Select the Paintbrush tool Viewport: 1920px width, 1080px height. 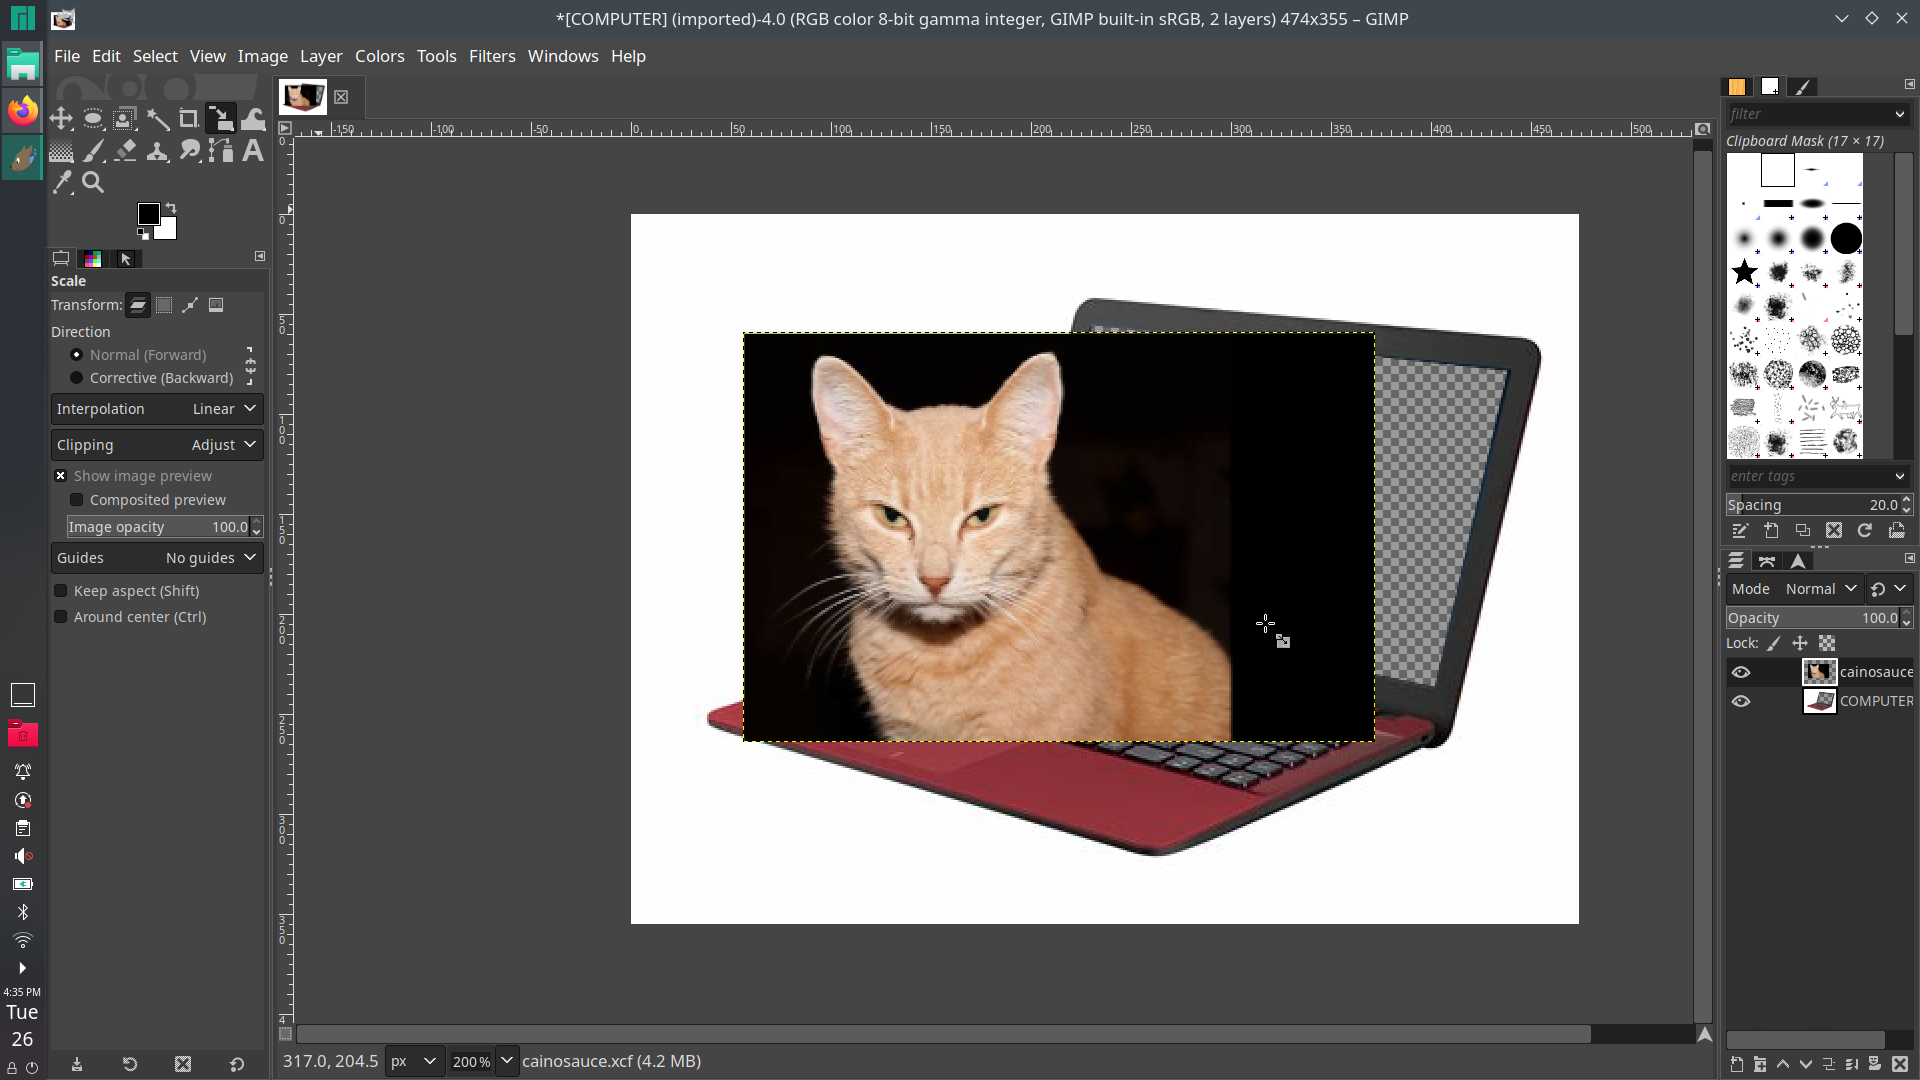pyautogui.click(x=93, y=151)
